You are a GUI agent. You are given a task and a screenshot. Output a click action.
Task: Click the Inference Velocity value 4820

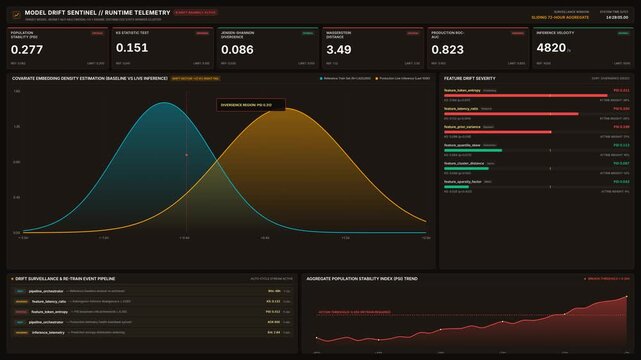point(551,48)
